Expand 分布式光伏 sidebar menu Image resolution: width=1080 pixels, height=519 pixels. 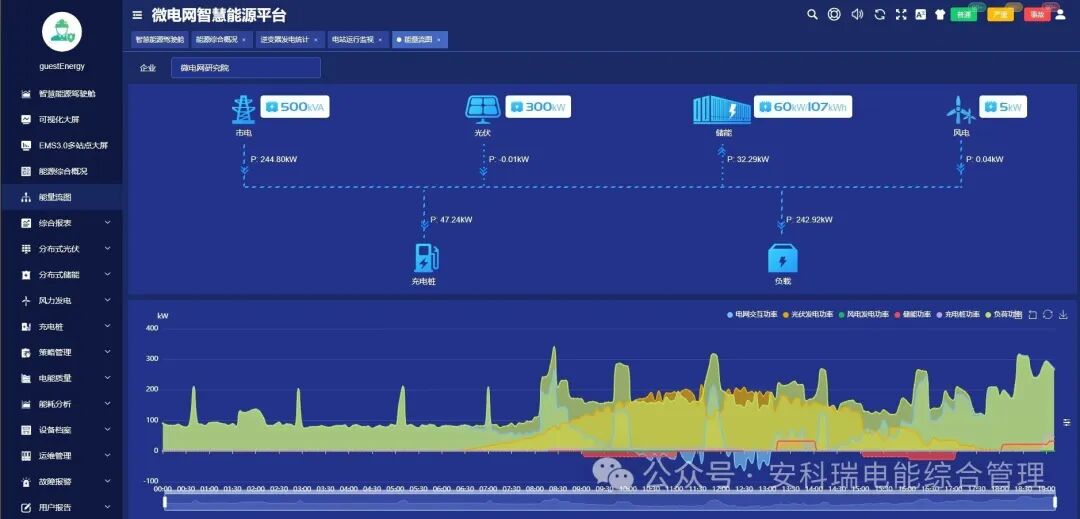(62, 249)
